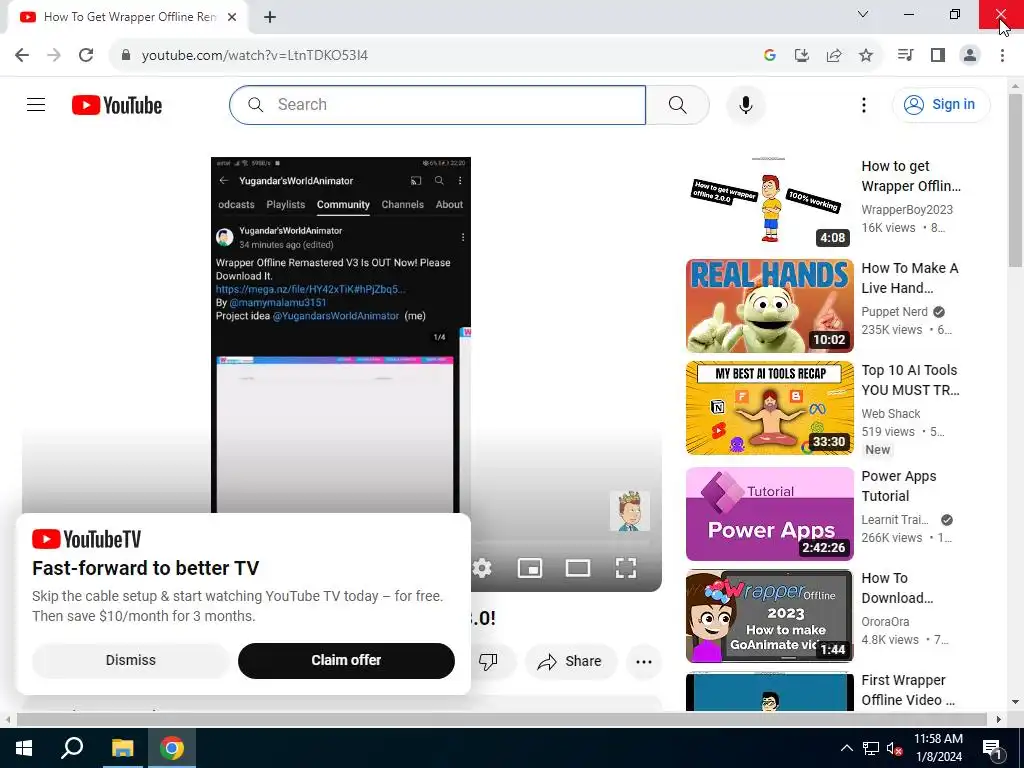The image size is (1024, 768).
Task: Share this page from address bar
Action: (x=834, y=55)
